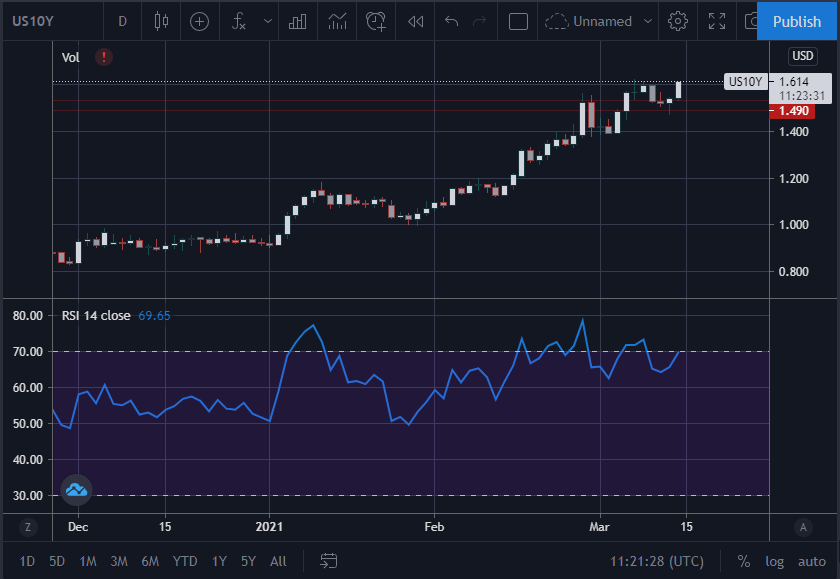Click the RSI value 69.65
The image size is (840, 579).
pyautogui.click(x=154, y=315)
